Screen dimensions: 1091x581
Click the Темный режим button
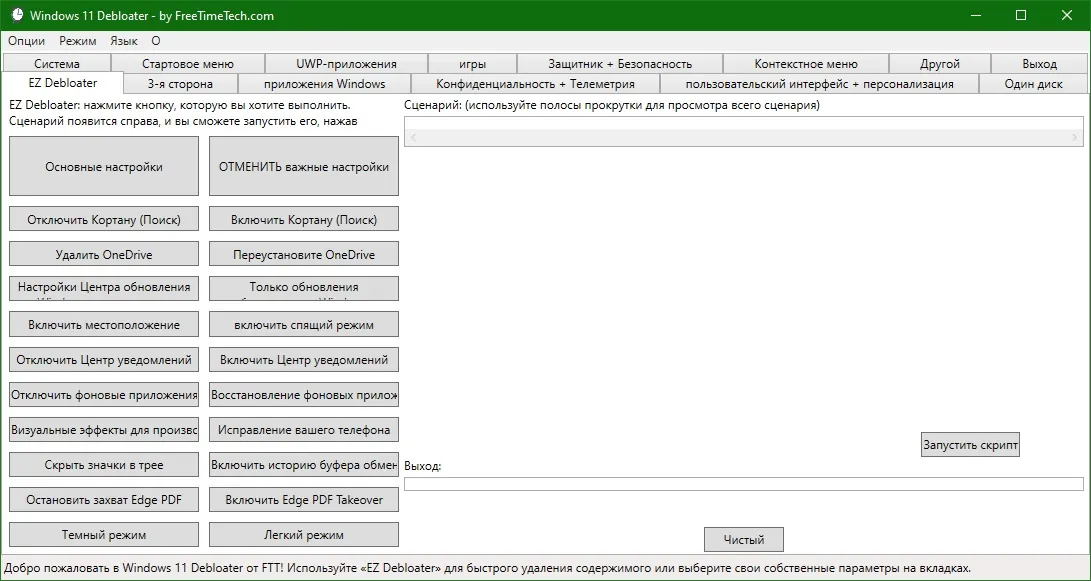(104, 534)
